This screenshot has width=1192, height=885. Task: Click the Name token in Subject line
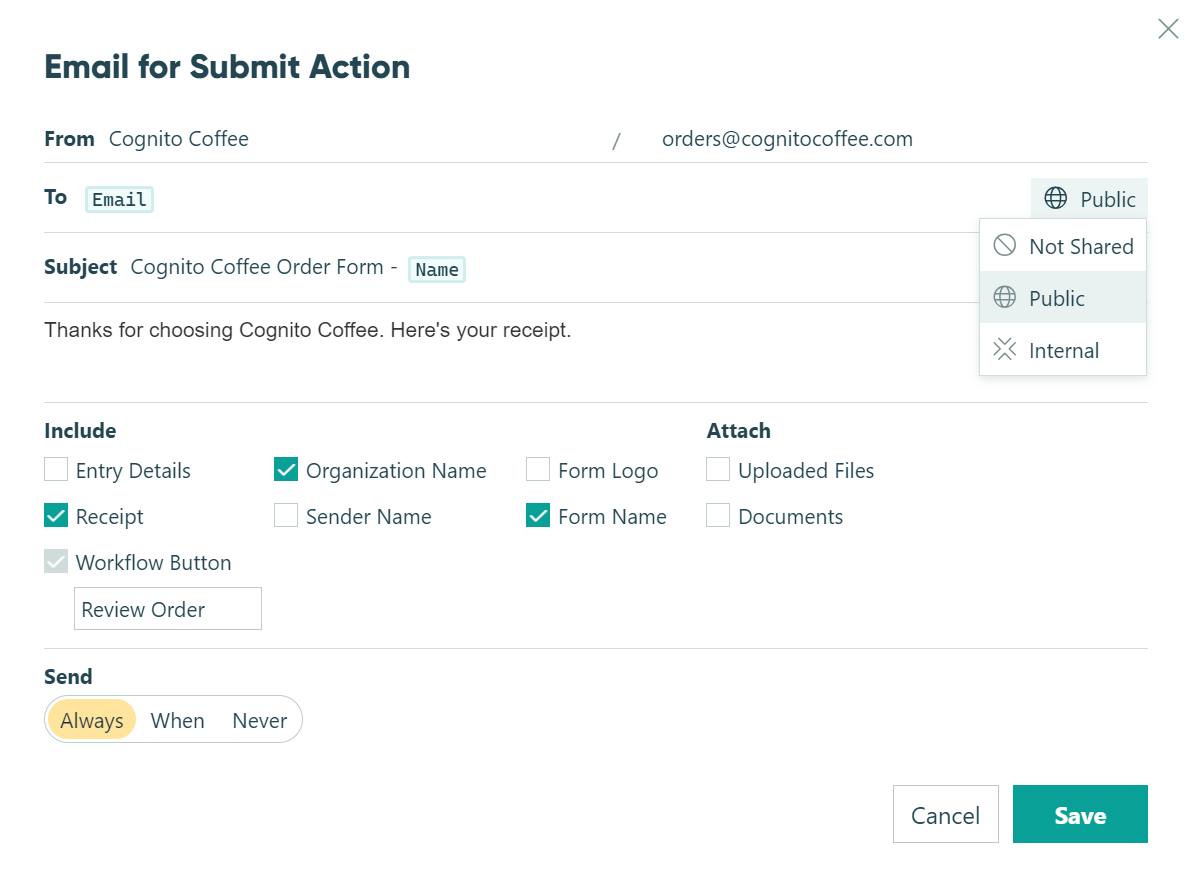pos(436,269)
